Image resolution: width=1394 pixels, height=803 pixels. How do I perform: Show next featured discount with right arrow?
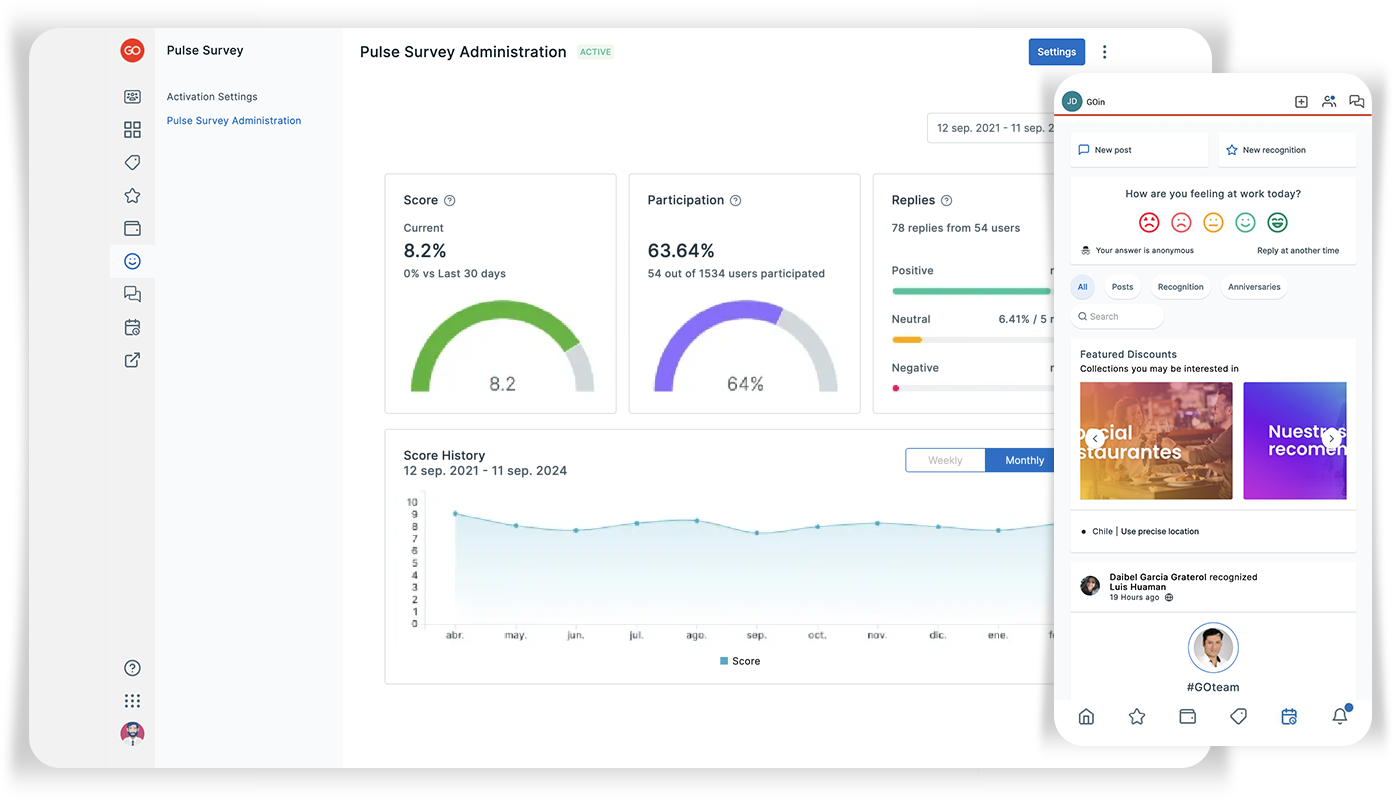tap(1331, 438)
